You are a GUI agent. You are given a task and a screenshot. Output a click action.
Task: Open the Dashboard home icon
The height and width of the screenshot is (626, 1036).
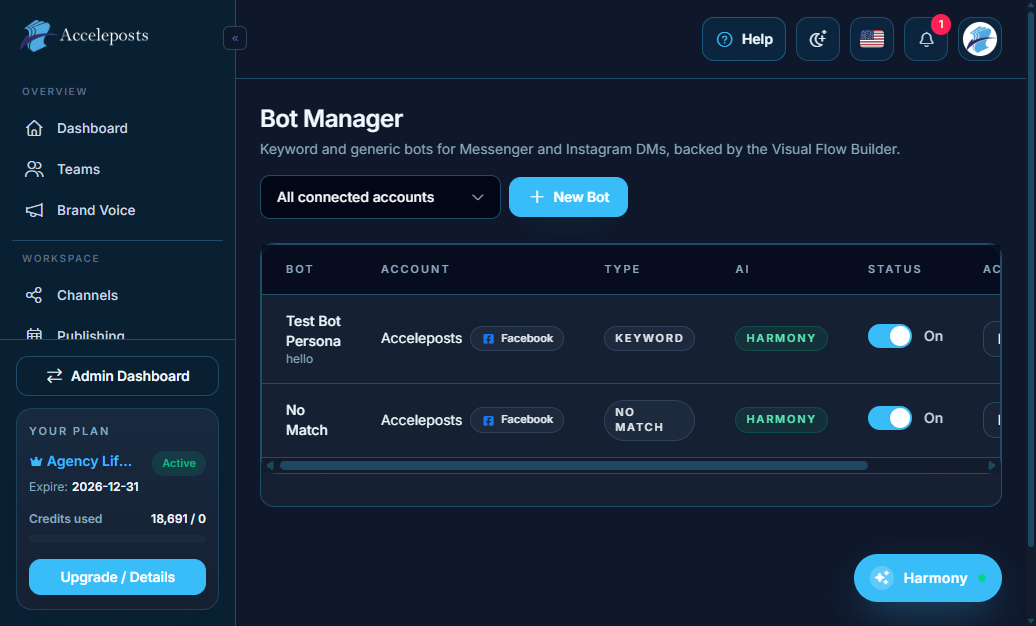pyautogui.click(x=34, y=128)
